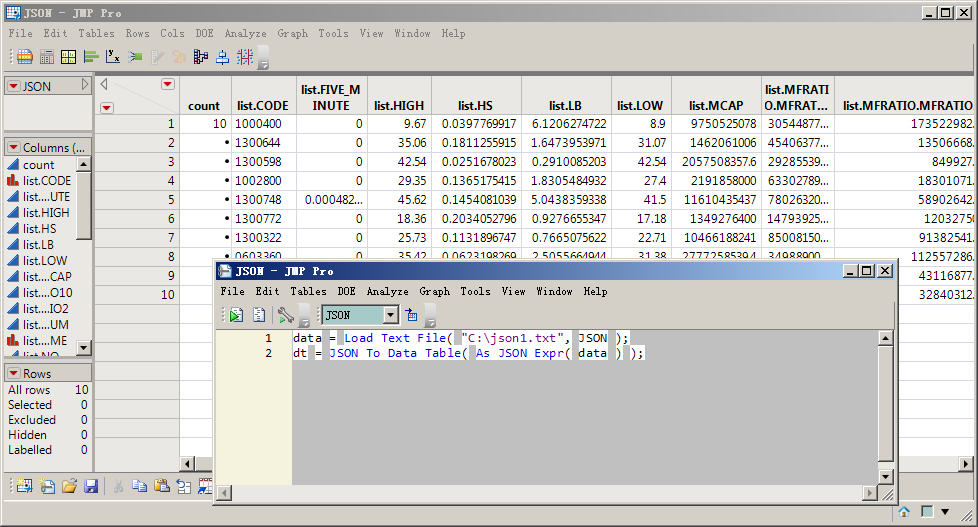
Task: Select the list.HIGH column header
Action: point(398,105)
